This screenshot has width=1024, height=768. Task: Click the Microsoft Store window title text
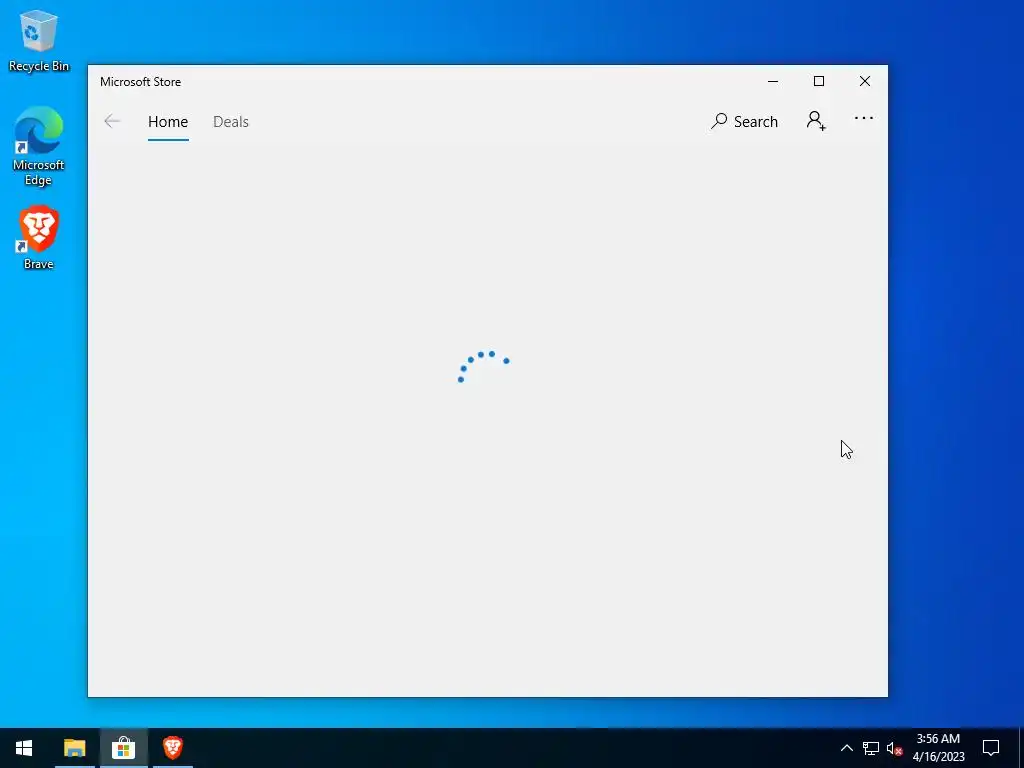click(140, 82)
